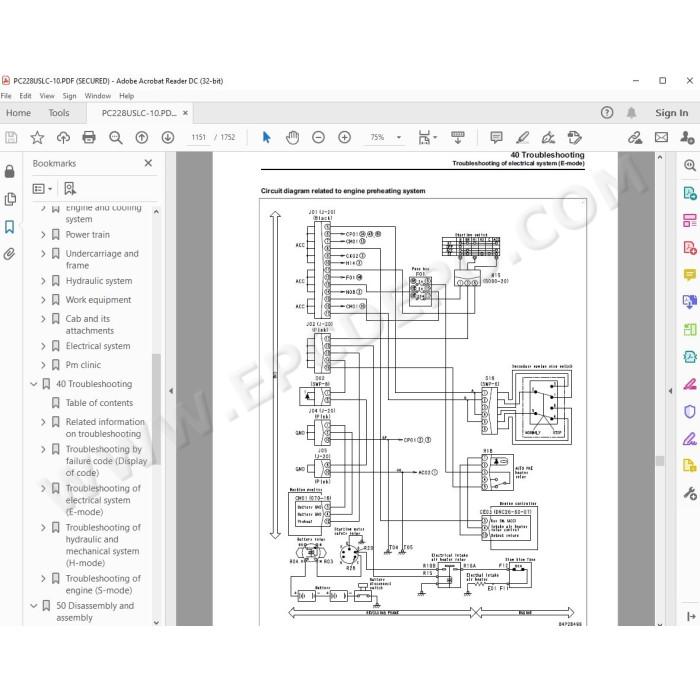Select the highlight text tool
Screen dimensions: 700x700
coord(522,138)
